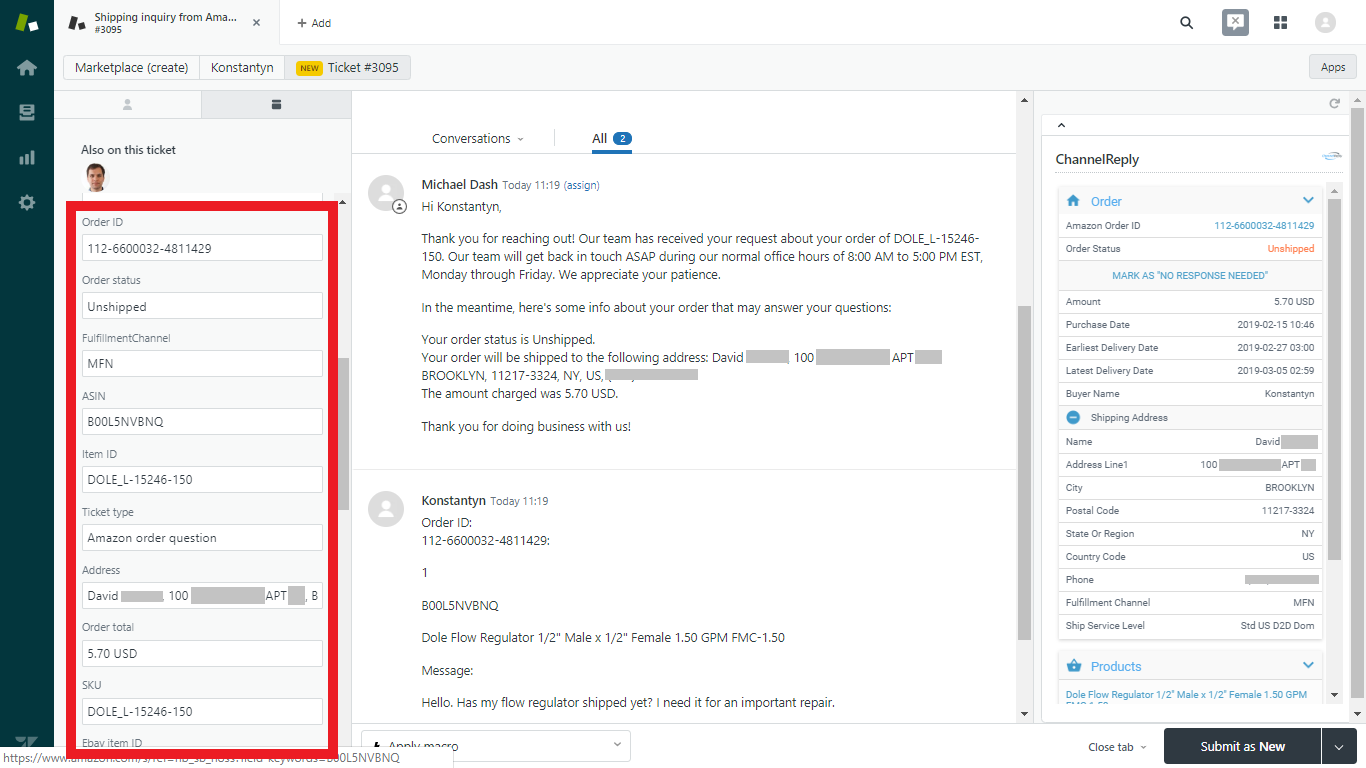Collapse the ChannelReply app chevron
Screen dimensions: 1366x768
[x=1061, y=125]
